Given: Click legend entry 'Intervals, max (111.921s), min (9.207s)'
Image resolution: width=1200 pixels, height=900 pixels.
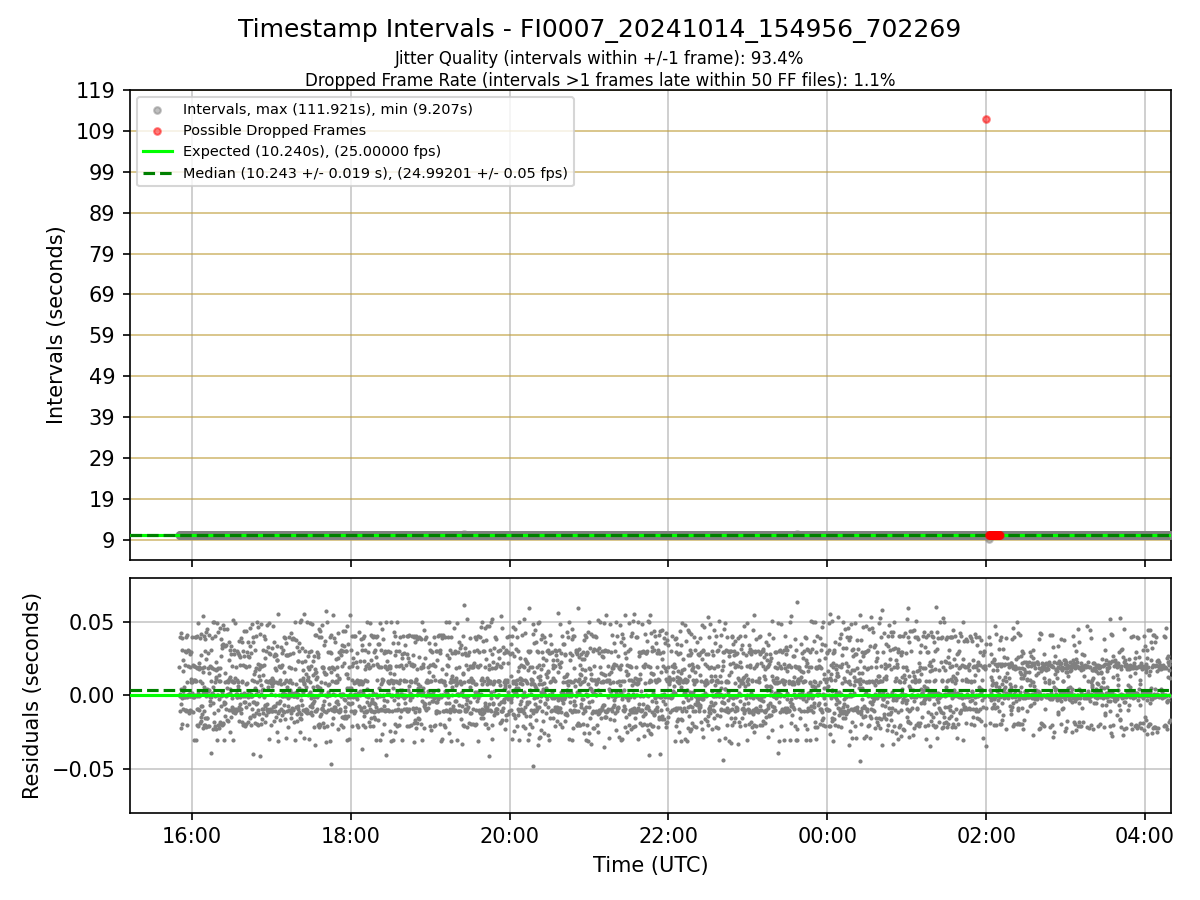Looking at the screenshot, I should point(327,109).
